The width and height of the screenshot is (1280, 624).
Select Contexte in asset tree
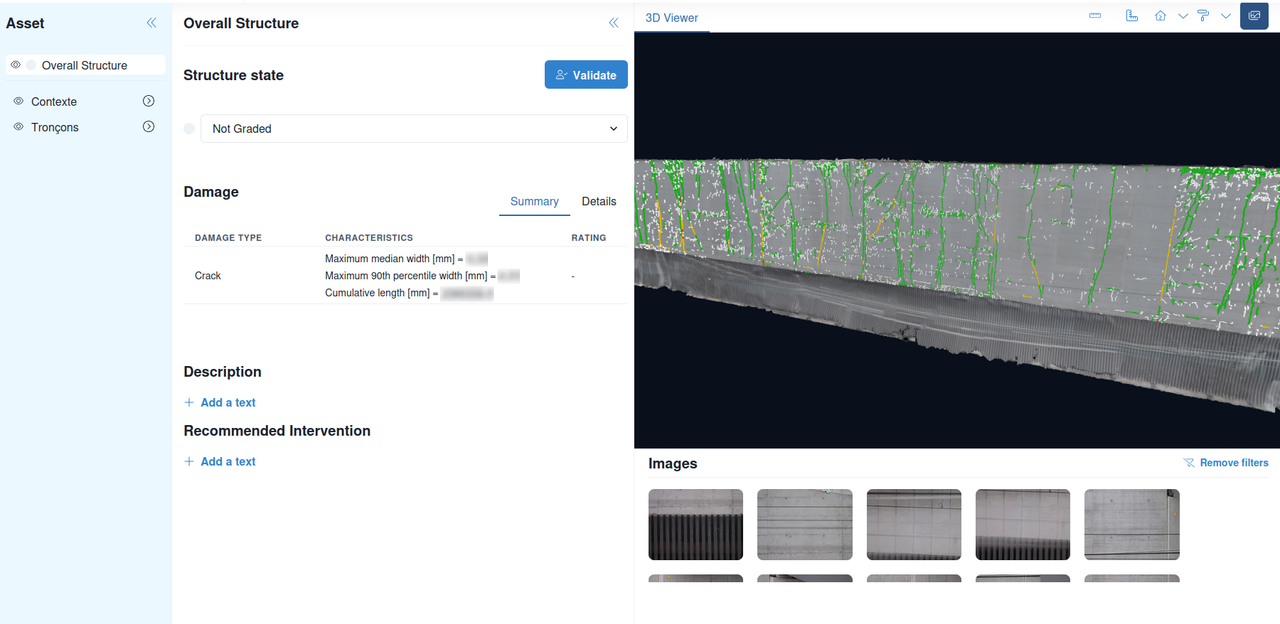click(54, 102)
